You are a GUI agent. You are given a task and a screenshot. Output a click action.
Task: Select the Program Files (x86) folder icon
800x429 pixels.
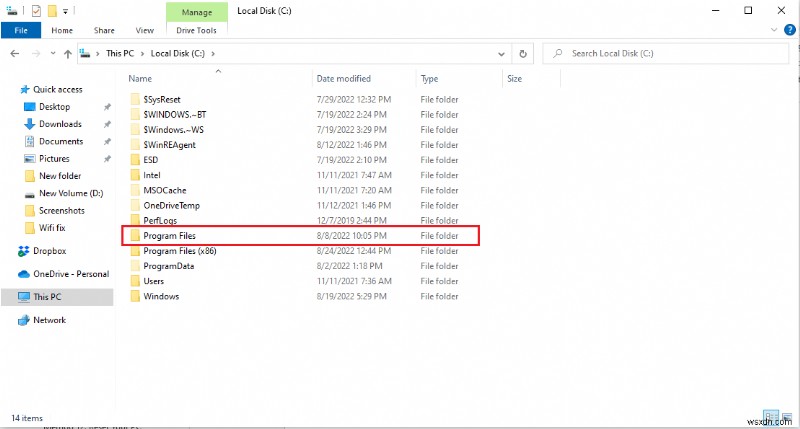135,251
